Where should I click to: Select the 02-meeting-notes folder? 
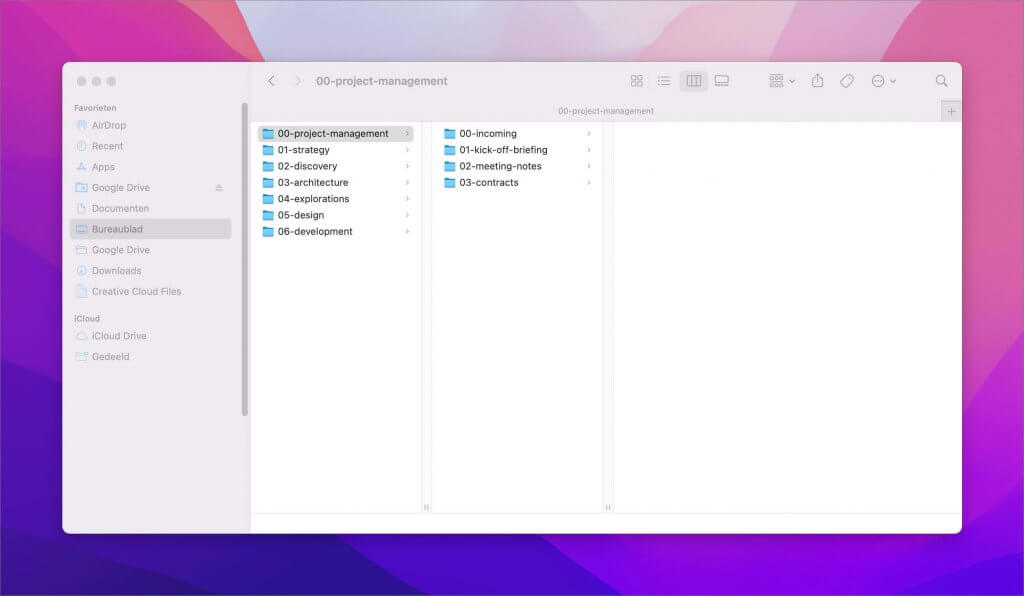(x=517, y=166)
